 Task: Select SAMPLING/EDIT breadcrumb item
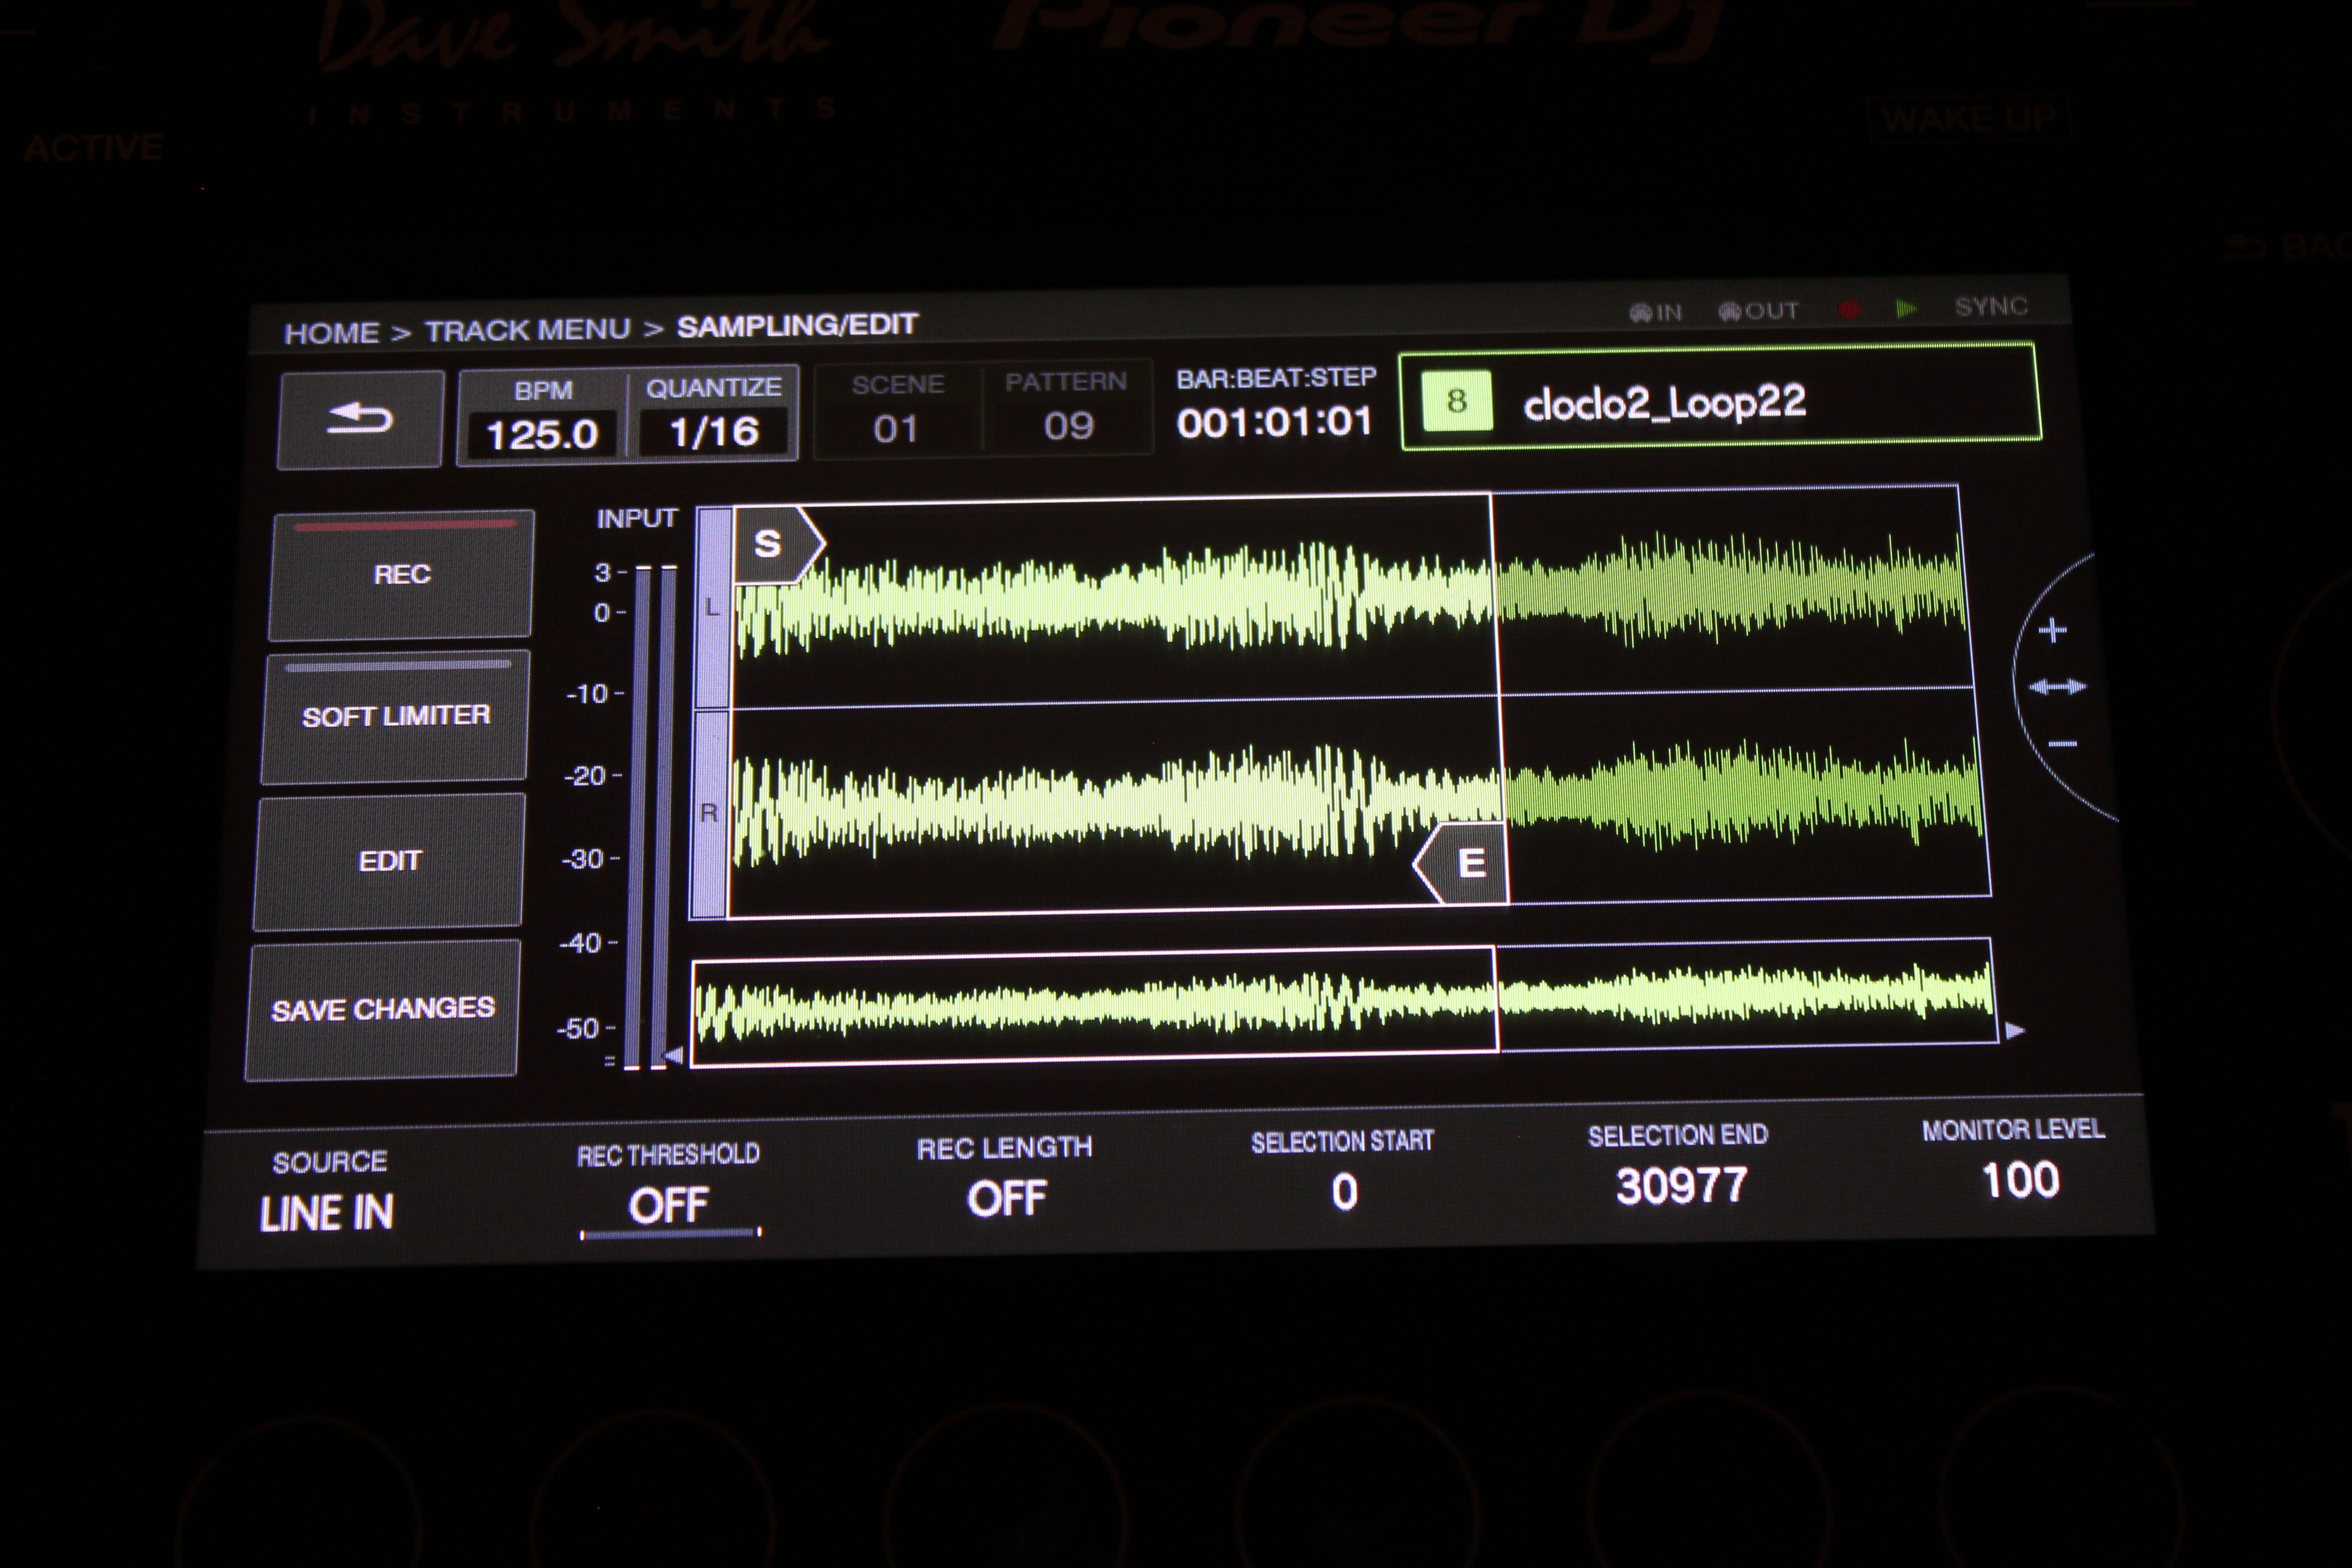[797, 325]
